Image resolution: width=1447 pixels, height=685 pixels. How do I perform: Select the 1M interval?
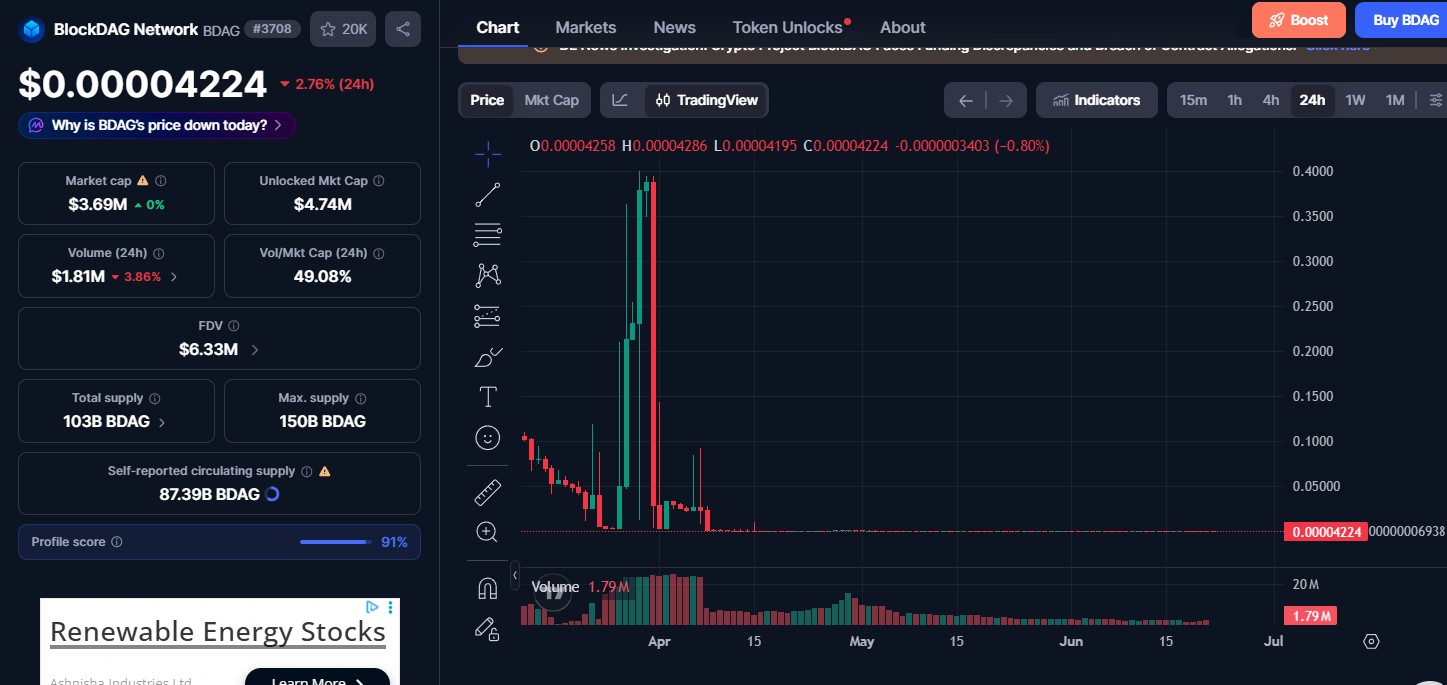coord(1395,100)
